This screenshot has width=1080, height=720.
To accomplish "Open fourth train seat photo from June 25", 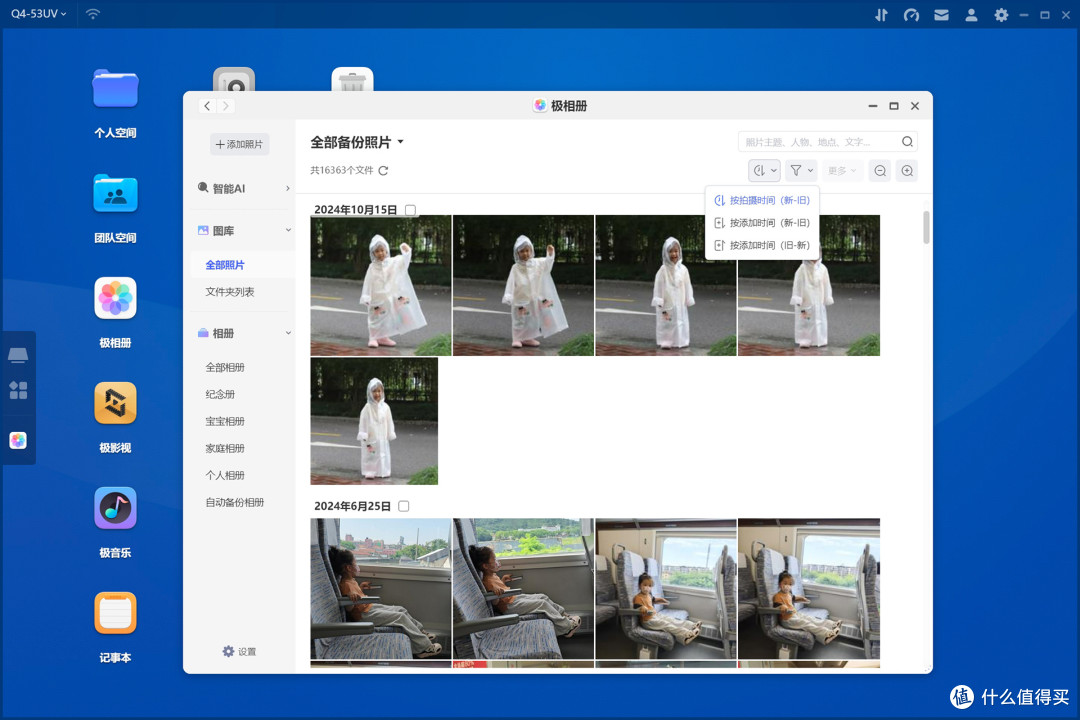I will click(809, 588).
